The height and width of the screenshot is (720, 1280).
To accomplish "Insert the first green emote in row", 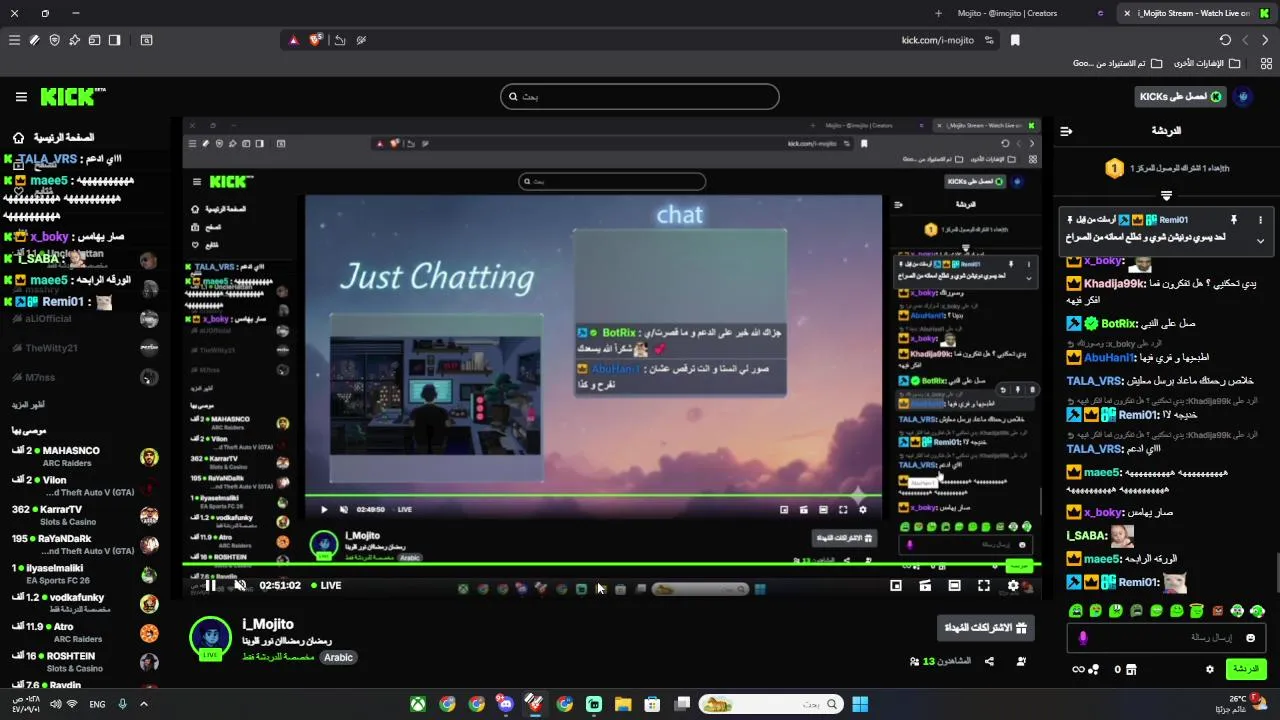I will click(x=1076, y=610).
